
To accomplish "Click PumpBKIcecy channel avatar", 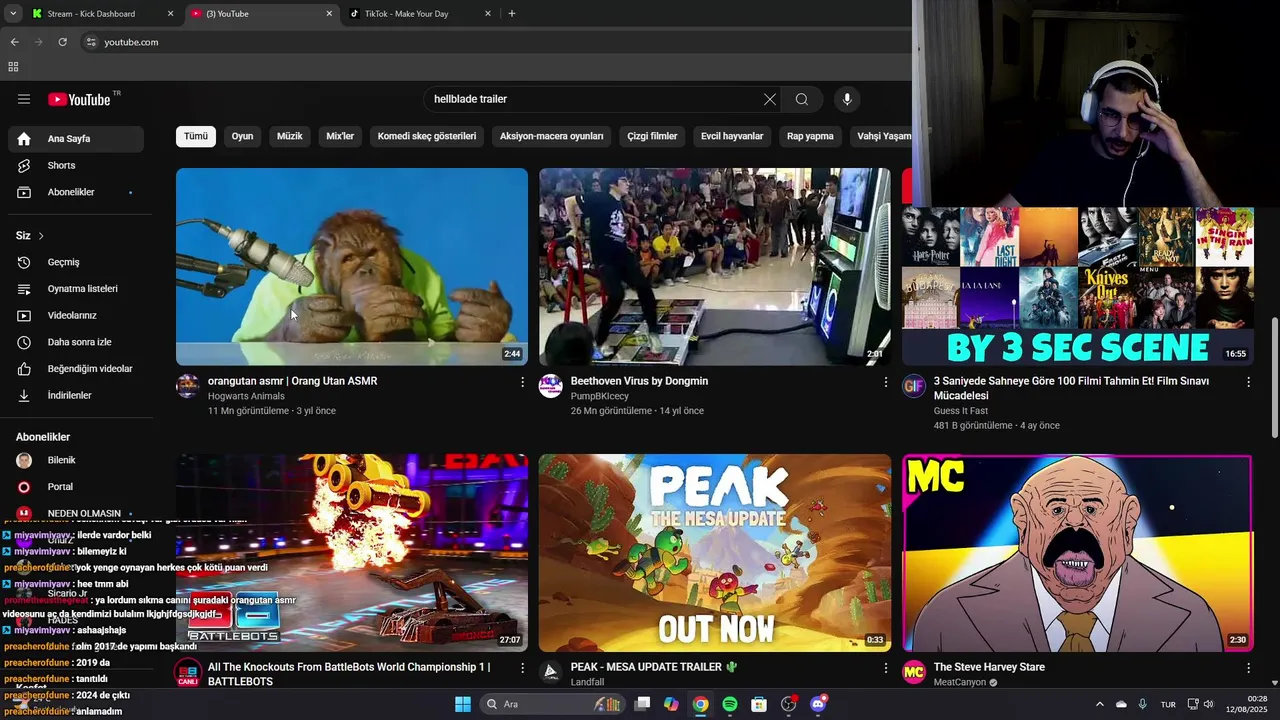I will pyautogui.click(x=551, y=386).
